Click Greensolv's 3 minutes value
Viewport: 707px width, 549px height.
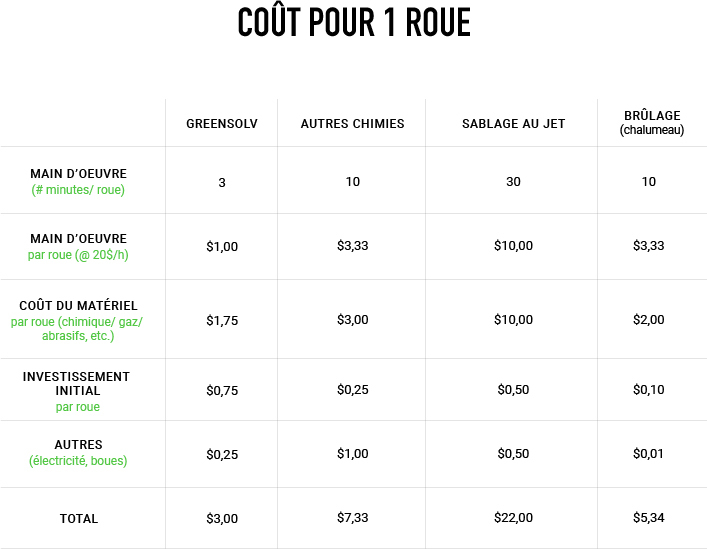pyautogui.click(x=221, y=183)
